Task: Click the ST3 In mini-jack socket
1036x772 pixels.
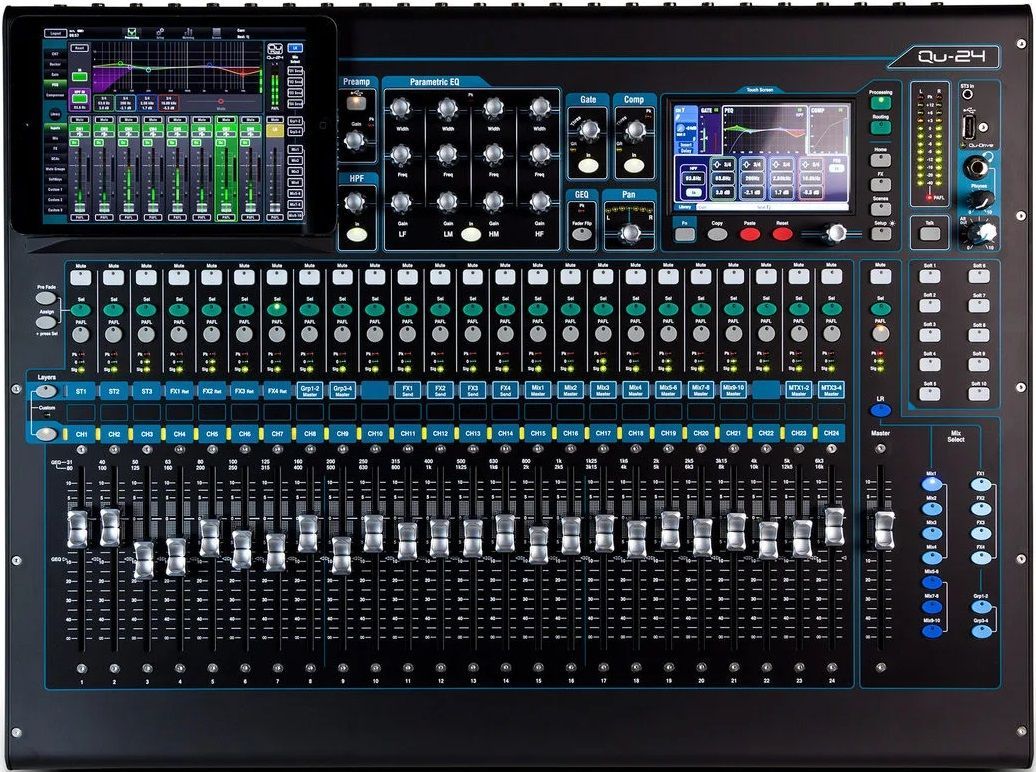Action: (x=969, y=95)
